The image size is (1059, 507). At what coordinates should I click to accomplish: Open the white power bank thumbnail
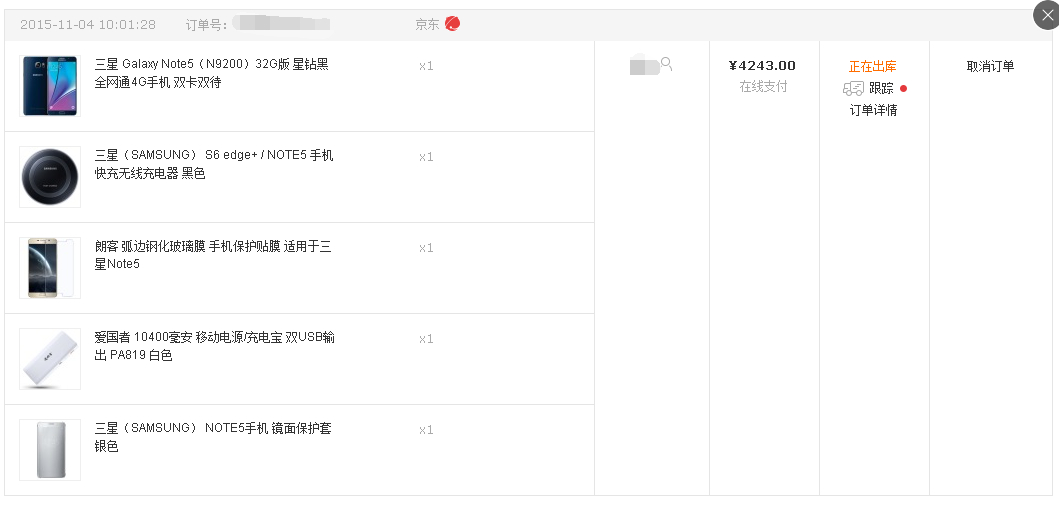click(50, 359)
